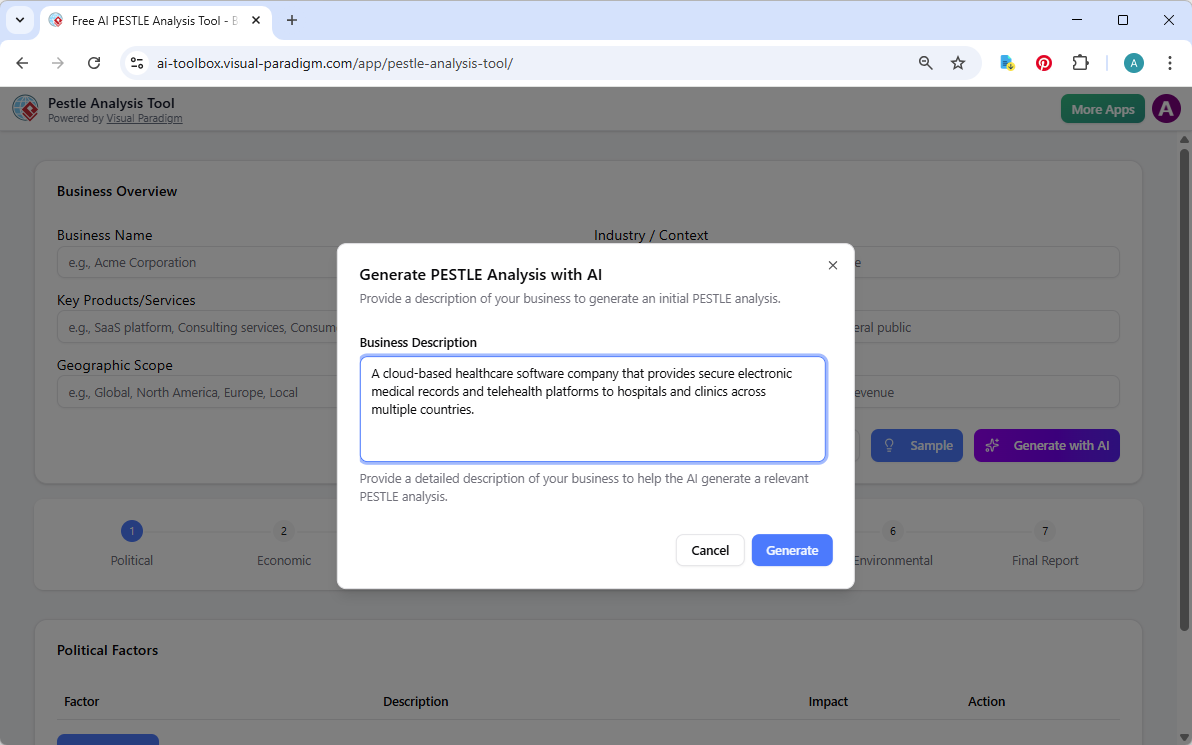Open the Visual Paradigm link
Viewport: 1192px width, 745px height.
[x=144, y=117]
